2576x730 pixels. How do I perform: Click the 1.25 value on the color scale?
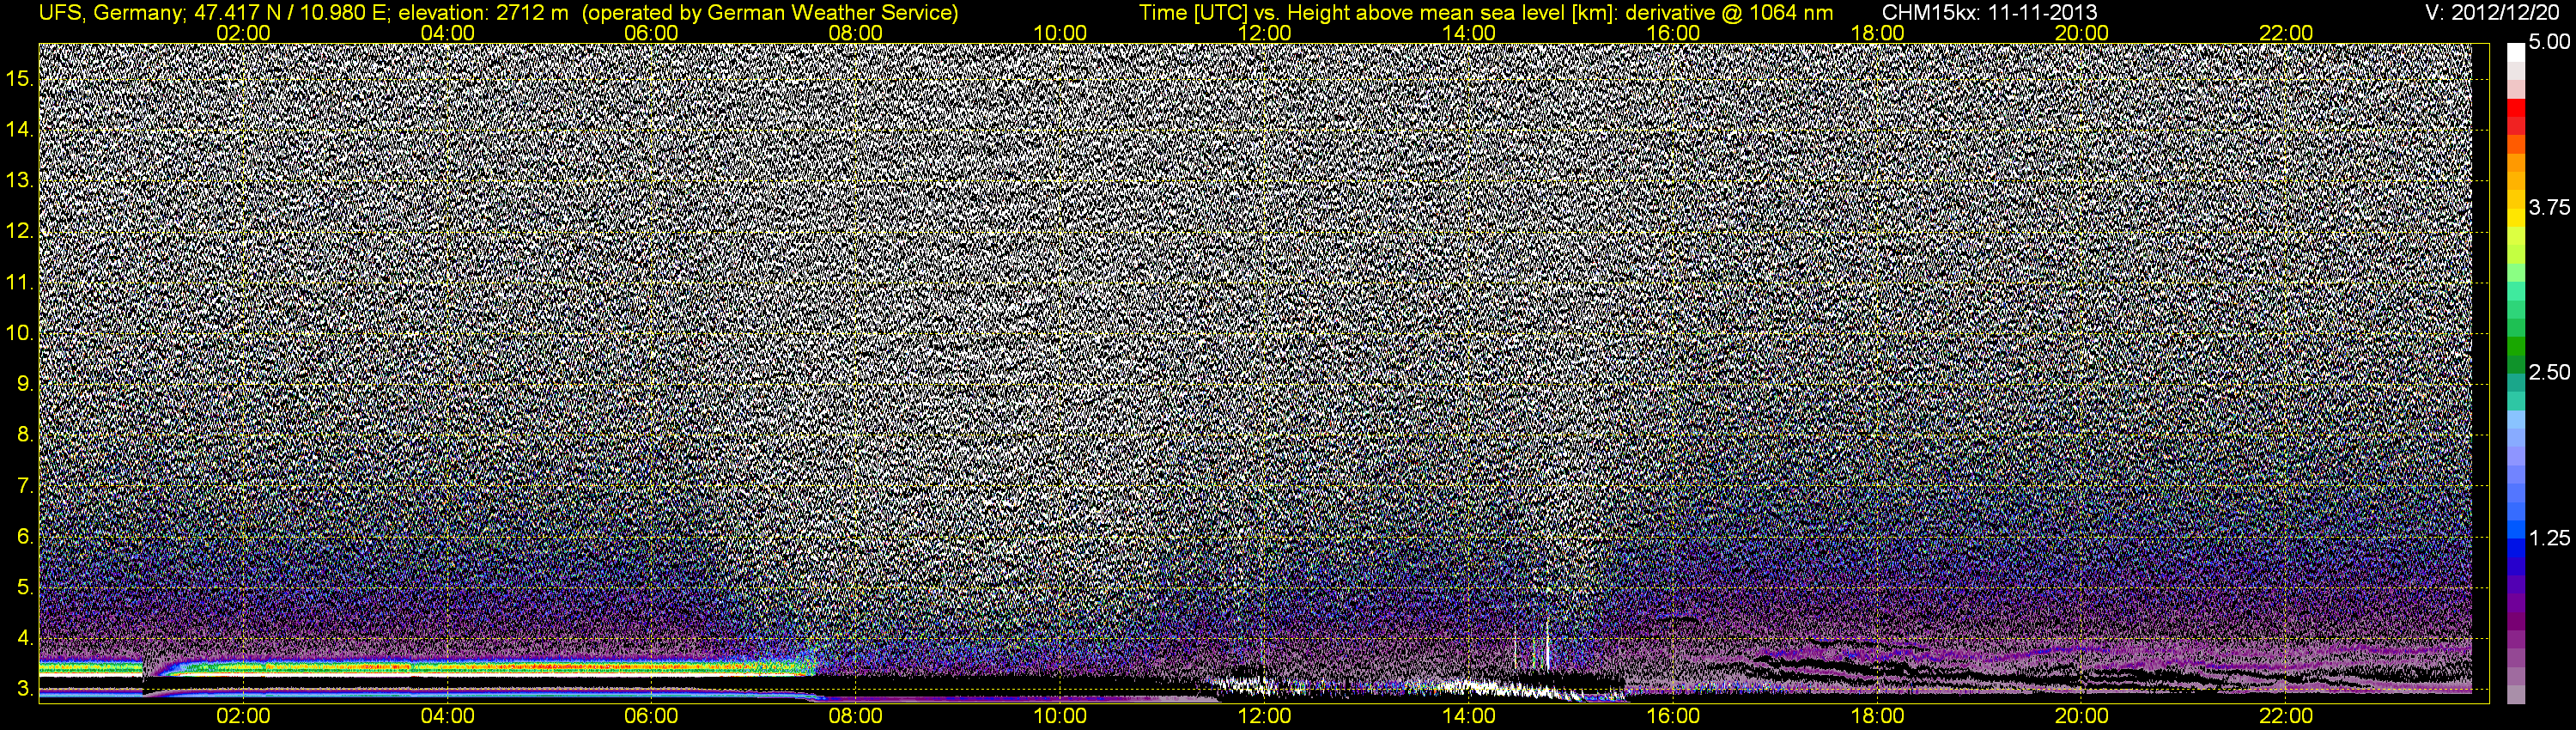click(2549, 538)
